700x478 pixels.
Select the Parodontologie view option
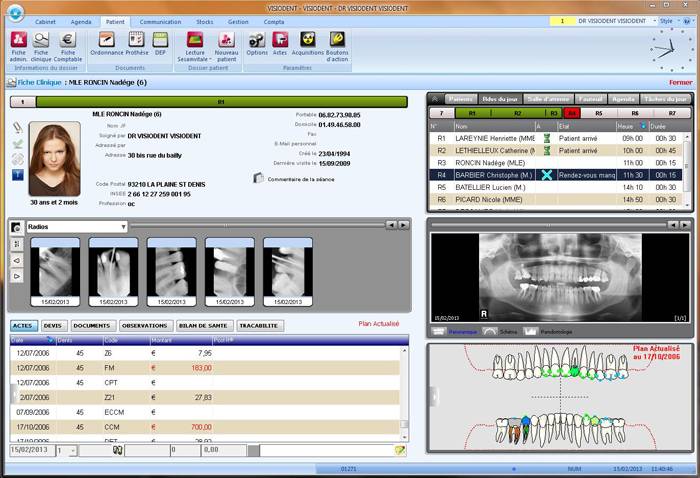click(x=547, y=331)
